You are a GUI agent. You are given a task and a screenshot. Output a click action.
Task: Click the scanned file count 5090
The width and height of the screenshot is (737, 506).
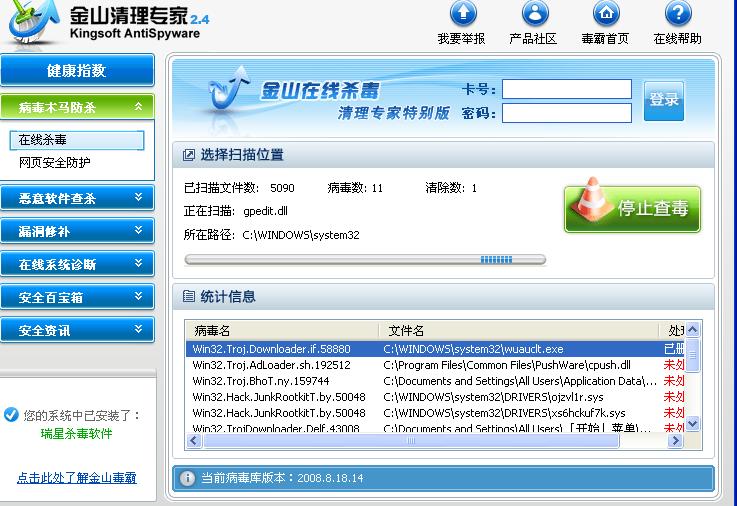coord(282,188)
